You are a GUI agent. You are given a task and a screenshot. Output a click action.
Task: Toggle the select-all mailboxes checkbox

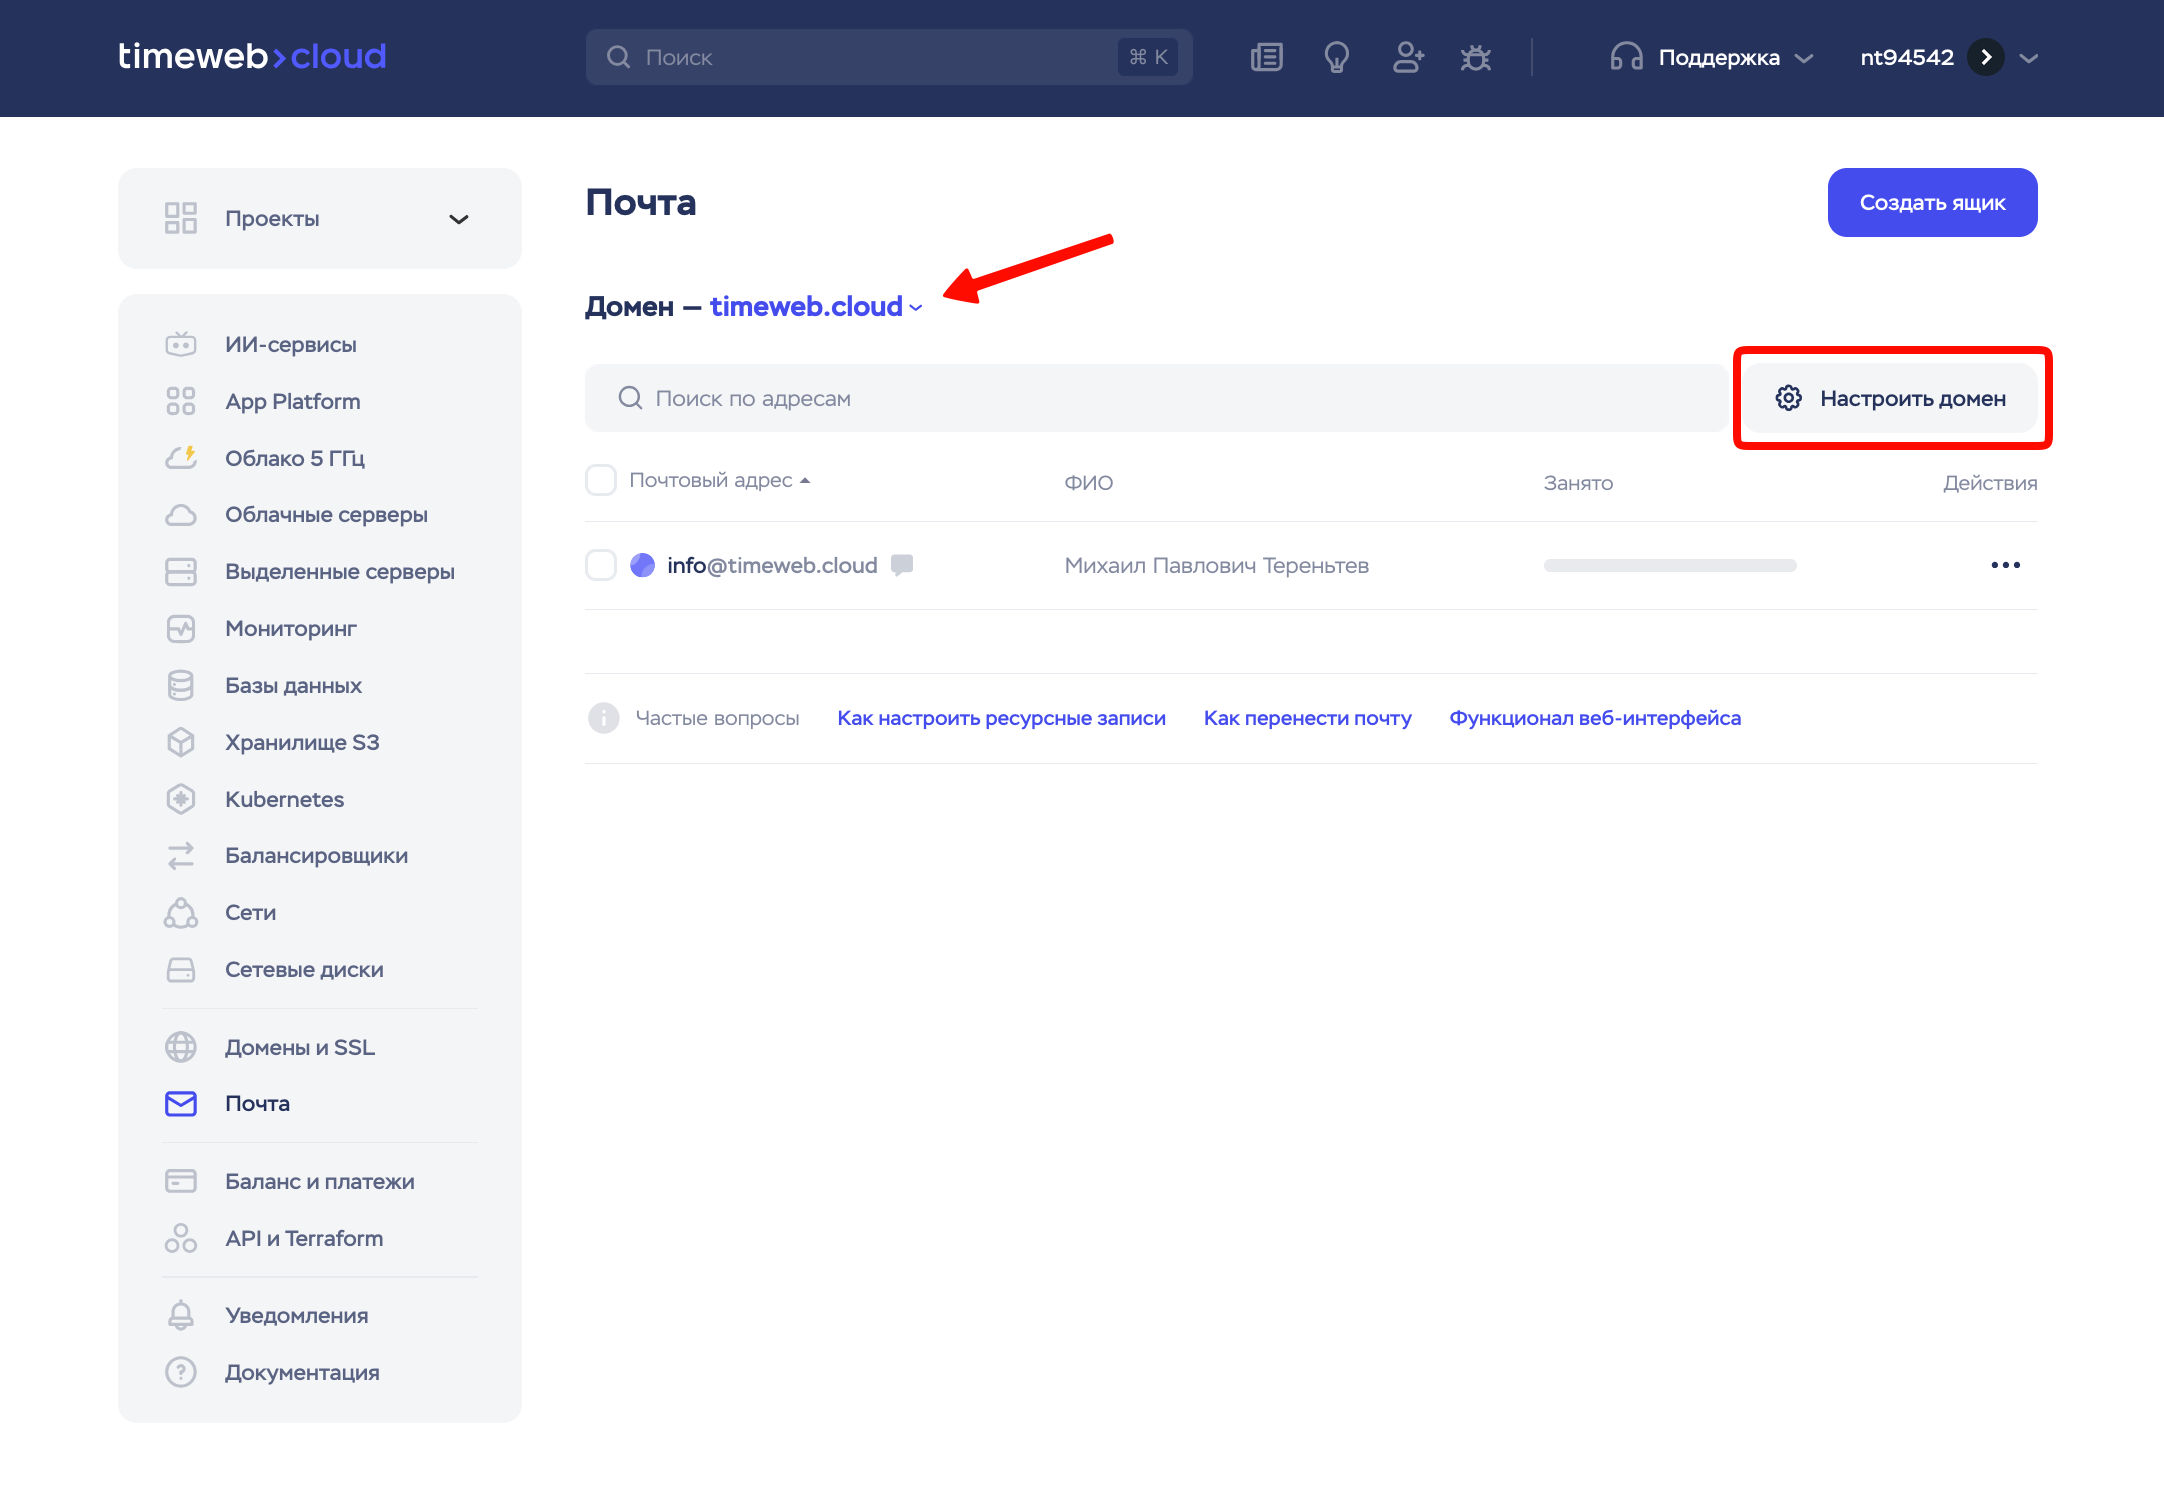pos(601,480)
